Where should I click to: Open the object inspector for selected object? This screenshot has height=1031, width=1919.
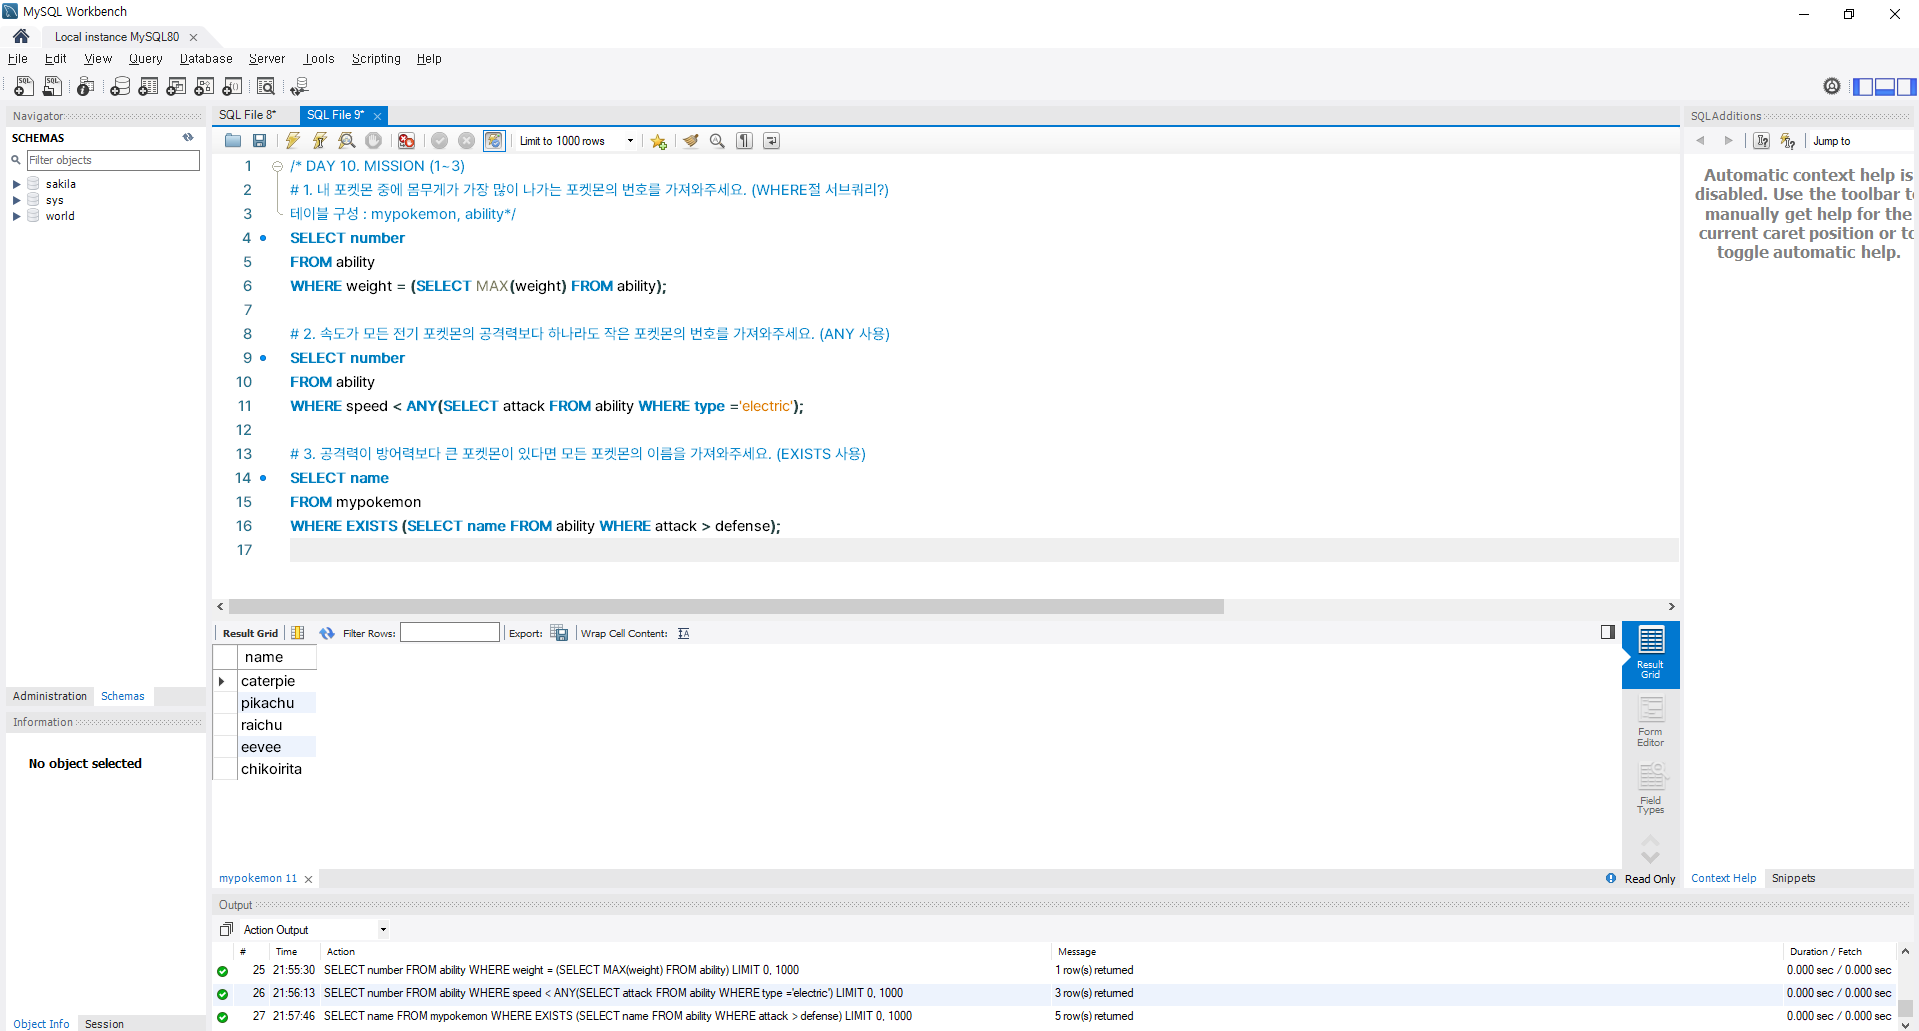[x=86, y=87]
